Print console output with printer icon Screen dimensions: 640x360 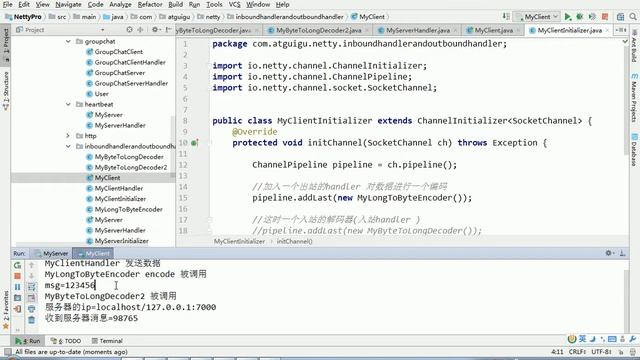31,309
